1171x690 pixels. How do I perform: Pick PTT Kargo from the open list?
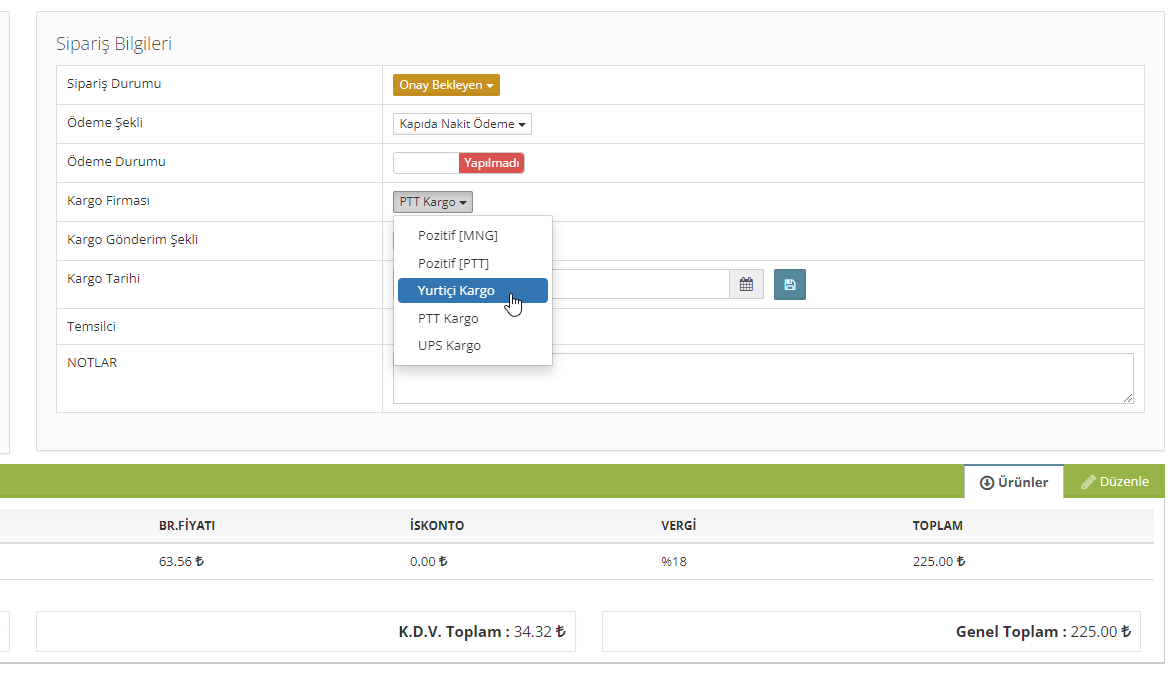448,318
